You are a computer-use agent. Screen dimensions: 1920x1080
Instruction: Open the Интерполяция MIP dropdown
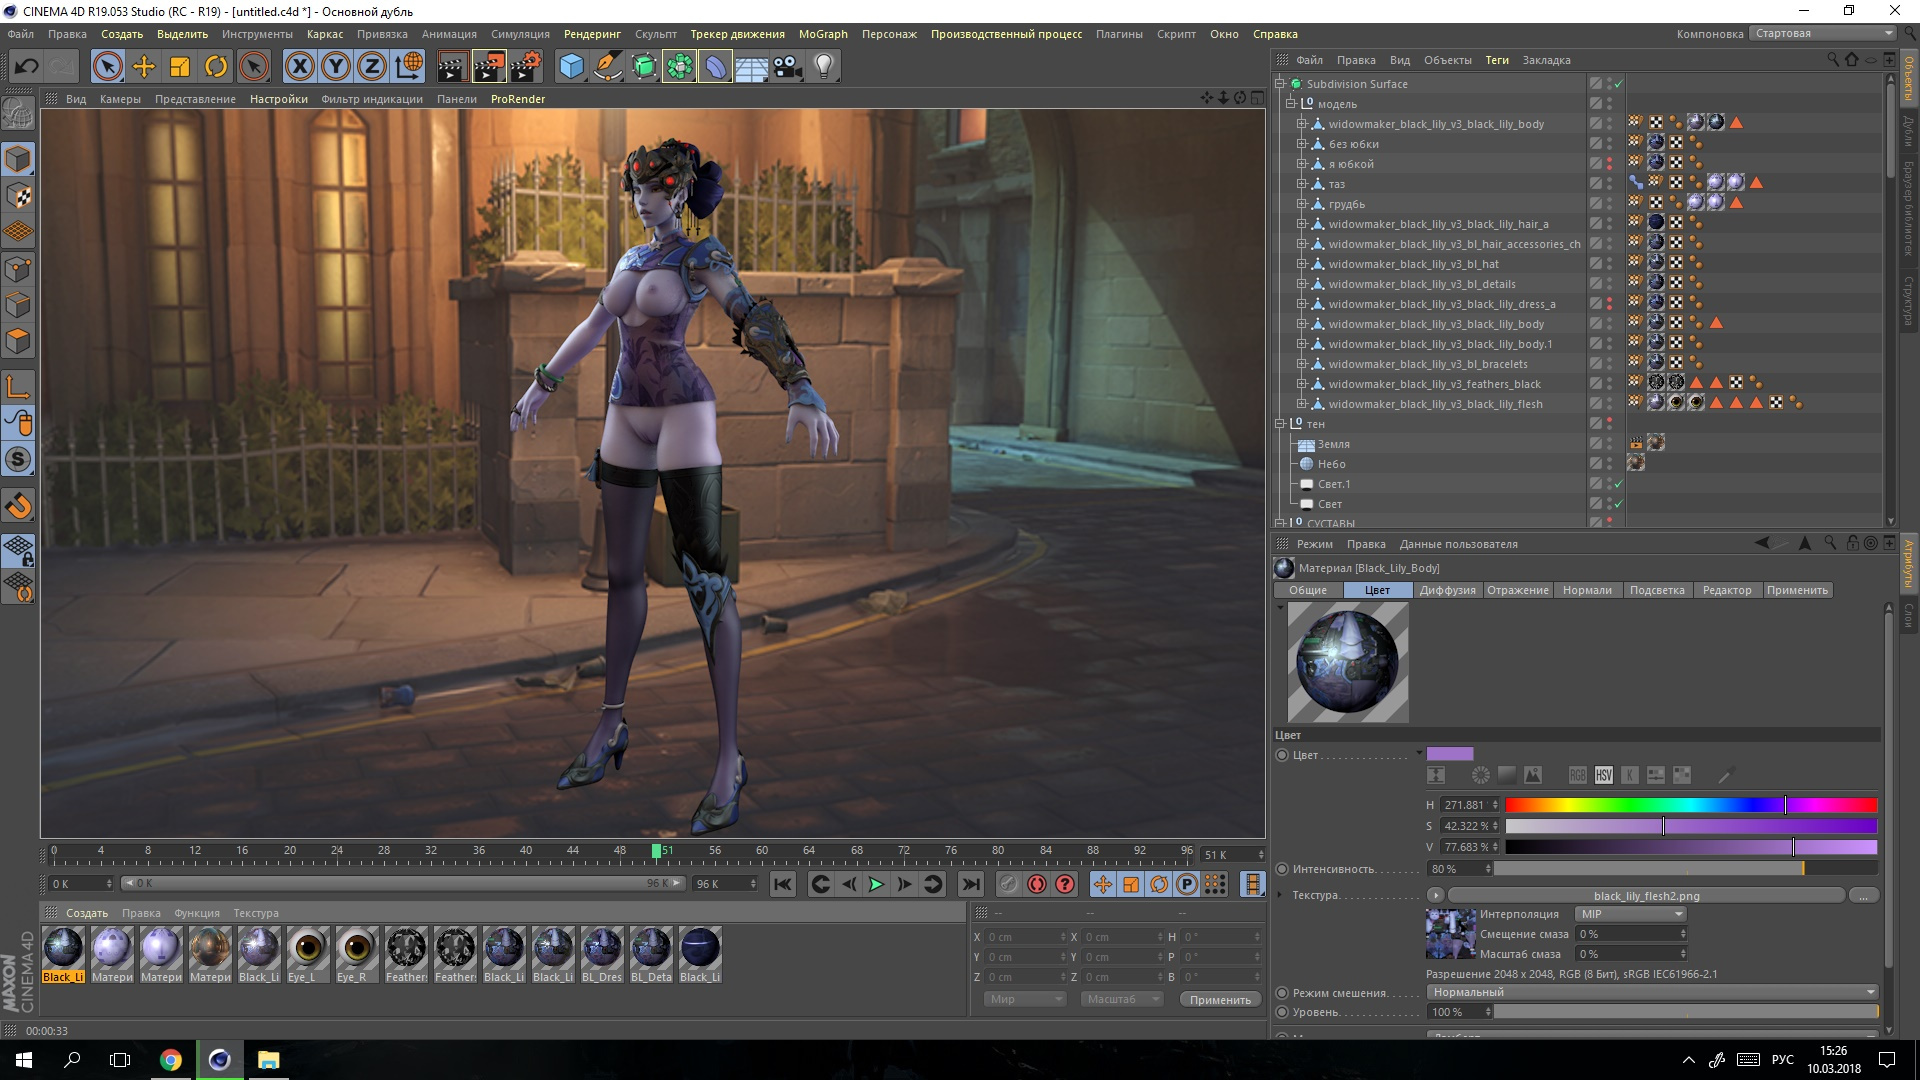(x=1631, y=914)
